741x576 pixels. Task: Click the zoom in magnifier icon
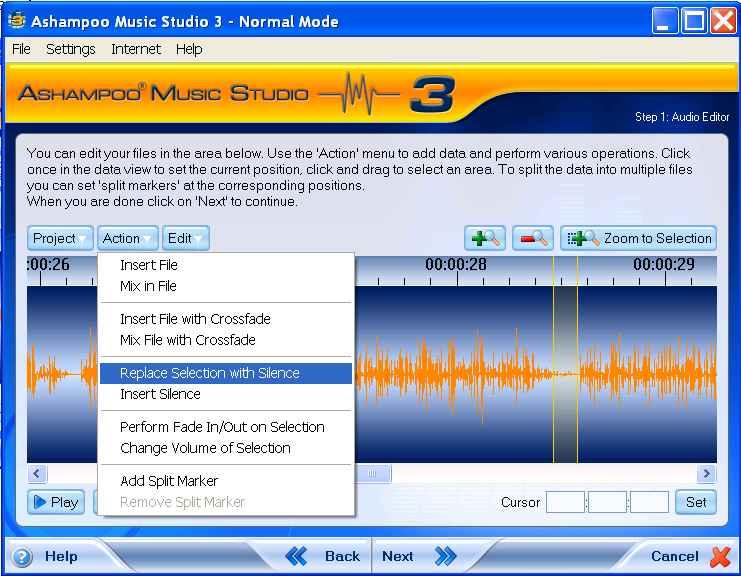(485, 238)
